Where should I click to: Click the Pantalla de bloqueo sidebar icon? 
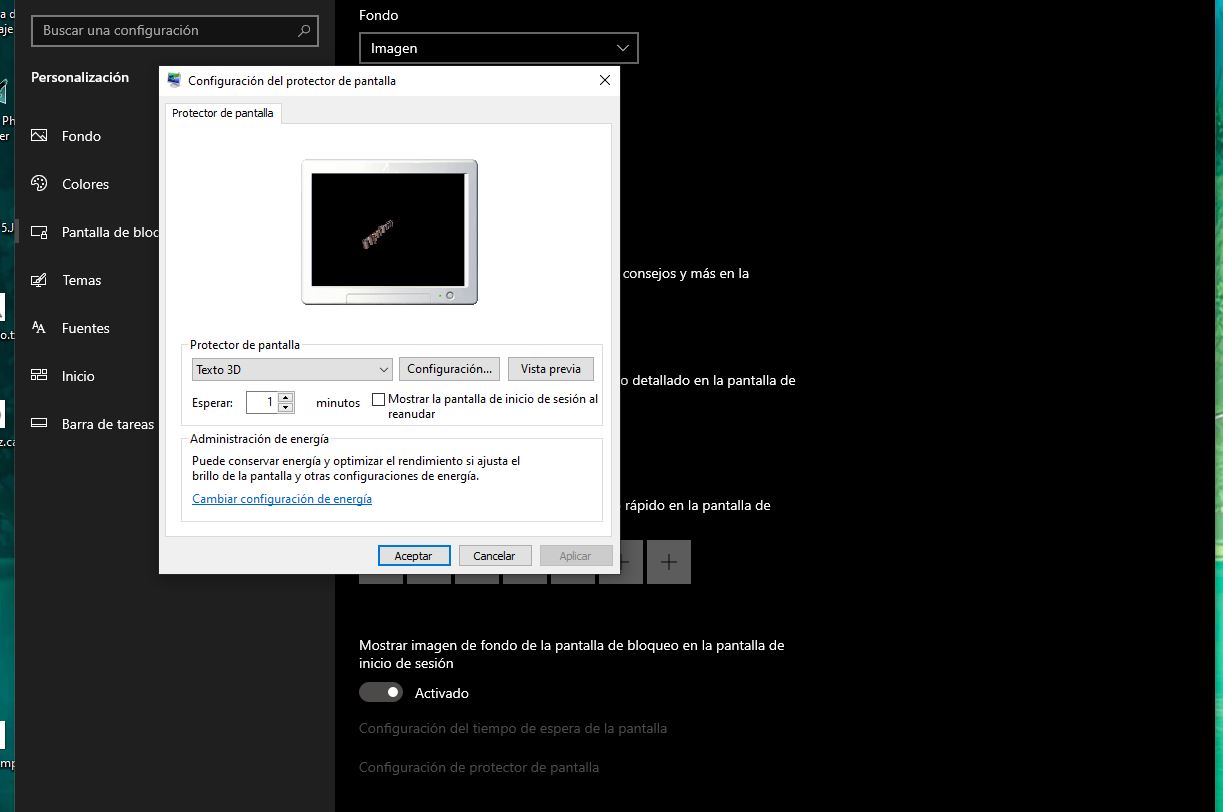[x=40, y=232]
